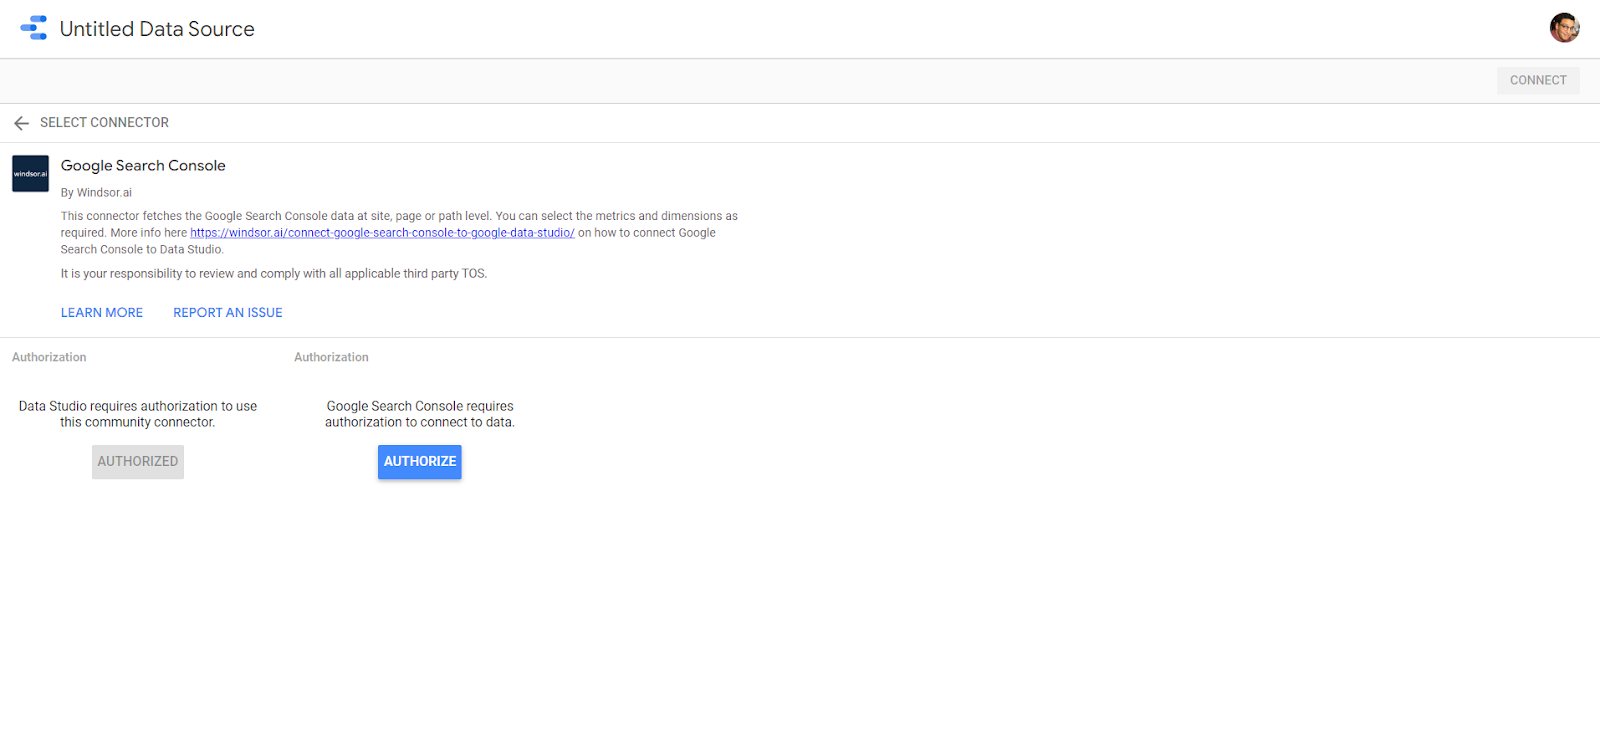
Task: Click the CONNECT button
Action: tap(1538, 80)
